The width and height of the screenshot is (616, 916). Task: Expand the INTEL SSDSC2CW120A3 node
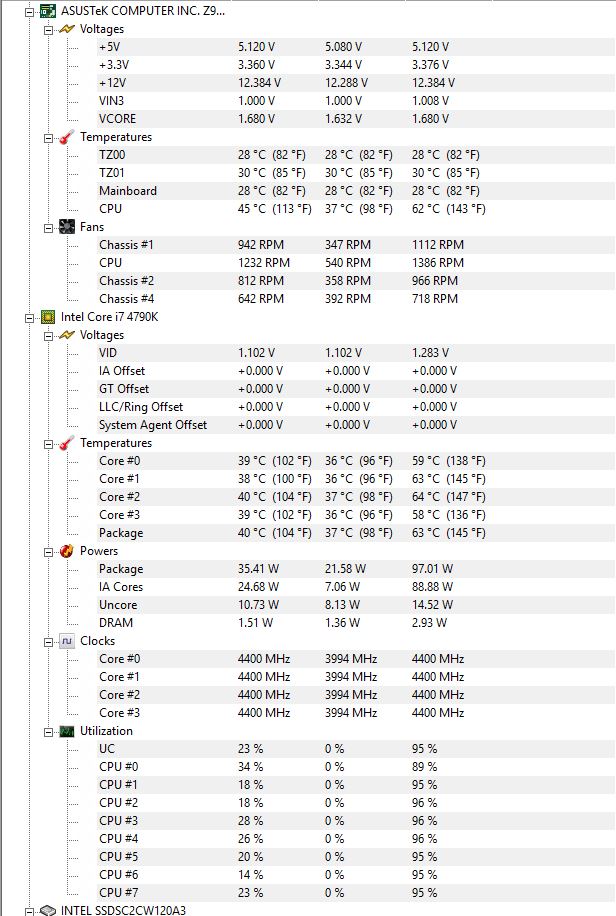(29, 911)
